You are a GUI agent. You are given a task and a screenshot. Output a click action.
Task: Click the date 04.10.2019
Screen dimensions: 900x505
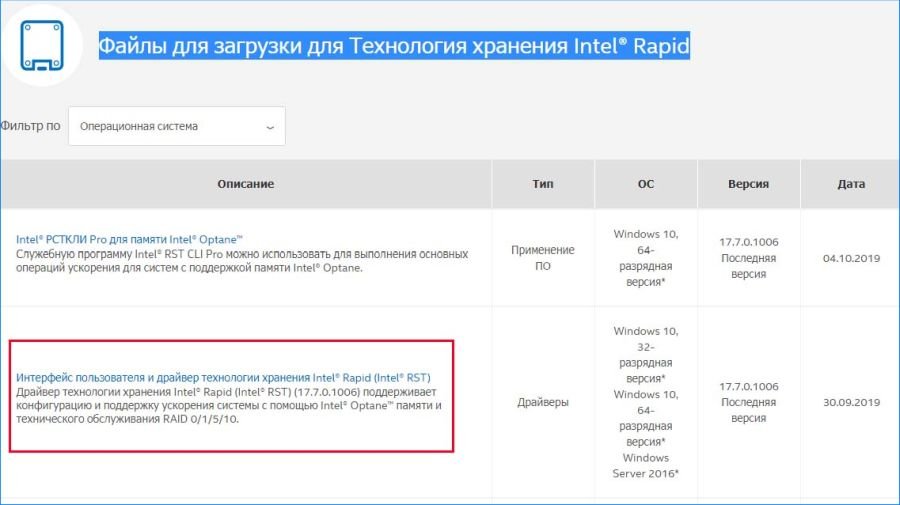(x=851, y=258)
